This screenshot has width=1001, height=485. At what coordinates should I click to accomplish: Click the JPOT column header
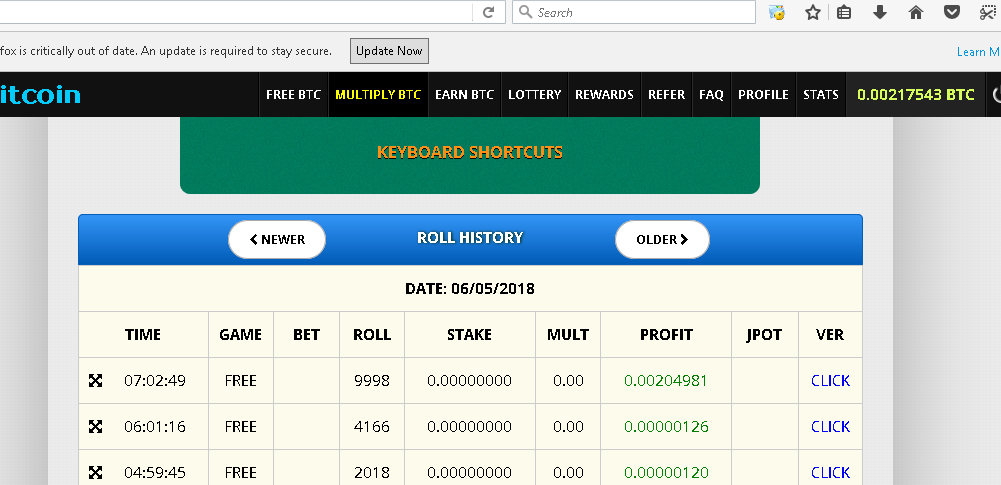(x=764, y=335)
